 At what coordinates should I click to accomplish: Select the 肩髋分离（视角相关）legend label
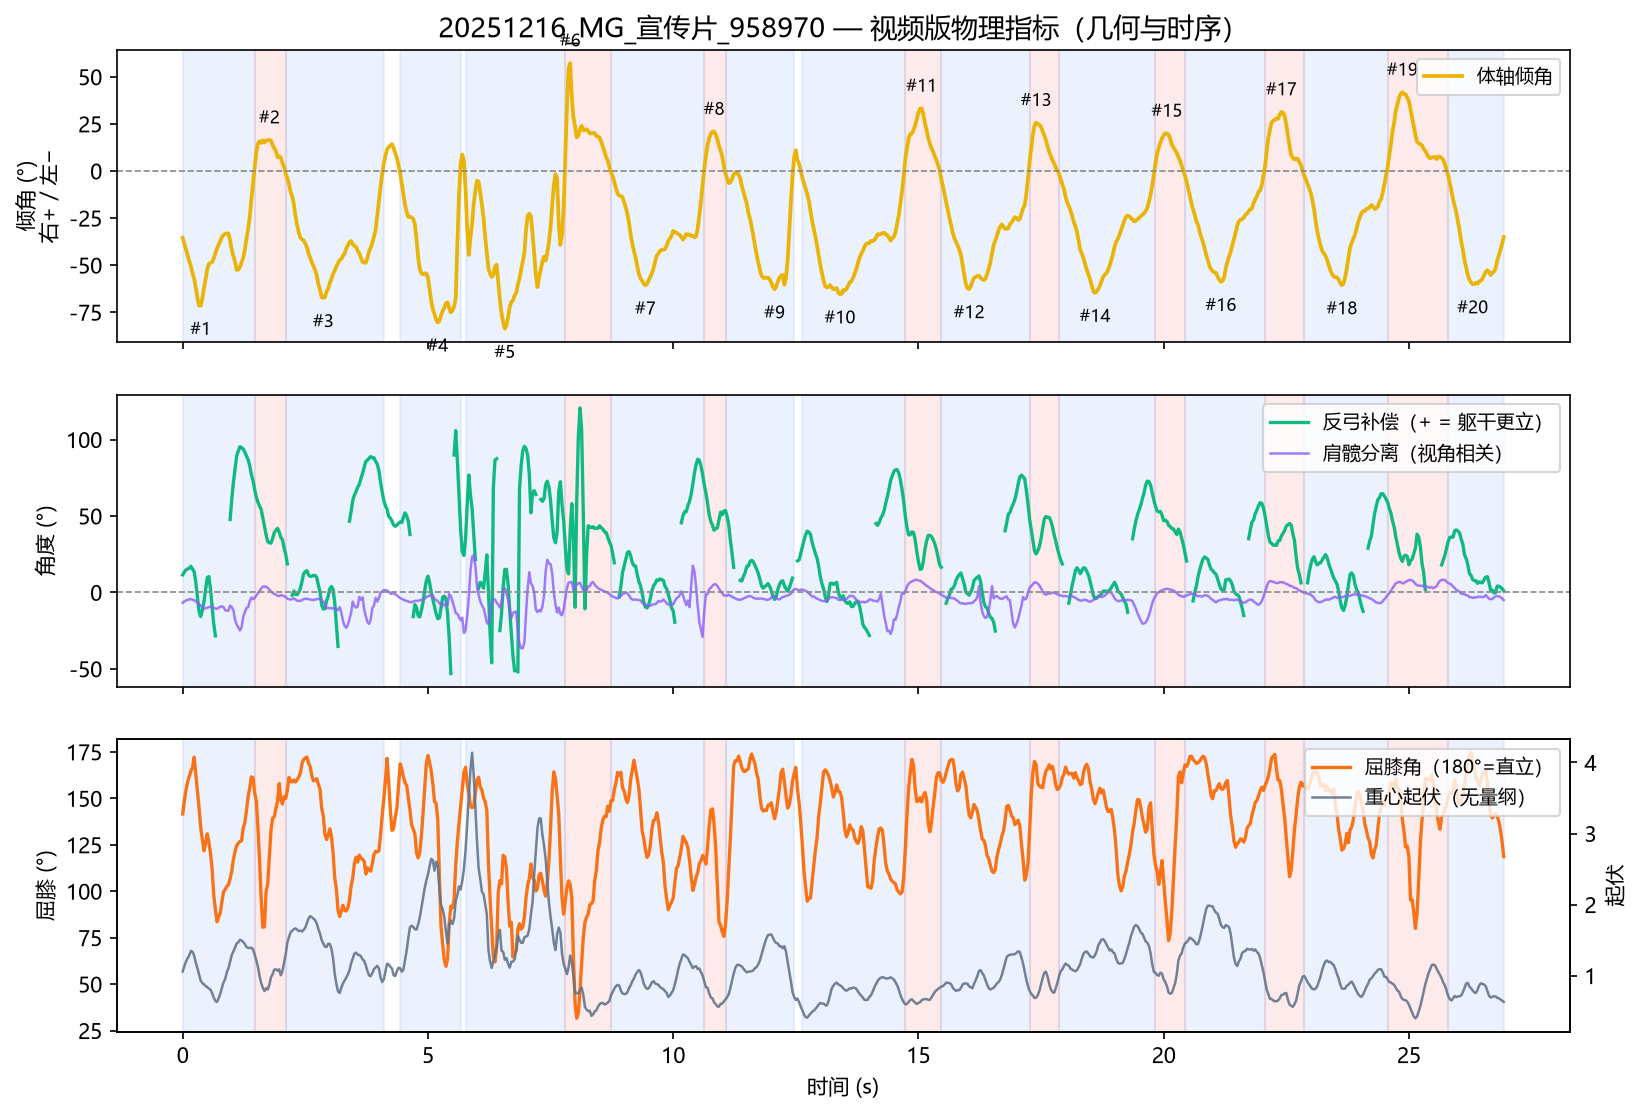click(x=1412, y=453)
